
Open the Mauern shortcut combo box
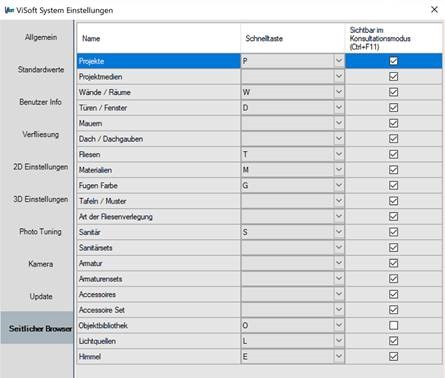(x=292, y=123)
